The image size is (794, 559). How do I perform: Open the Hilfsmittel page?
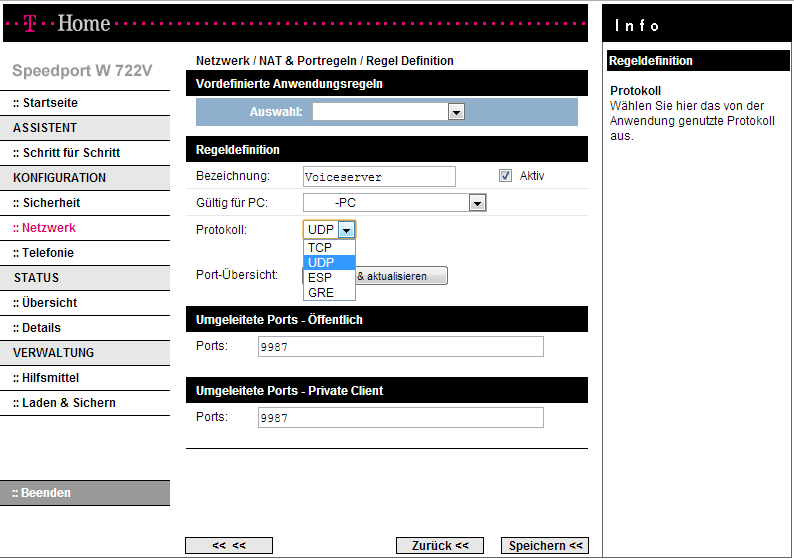click(46, 378)
